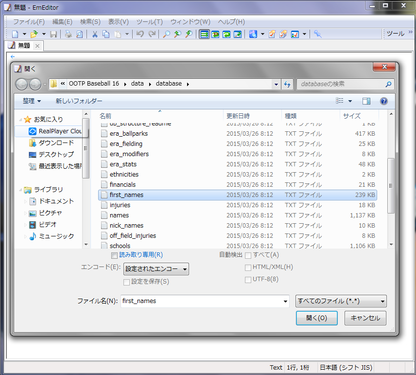Image resolution: width=416 pixels, height=375 pixels.
Task: Check the 設定を保存(S) checkbox
Action: click(x=126, y=282)
